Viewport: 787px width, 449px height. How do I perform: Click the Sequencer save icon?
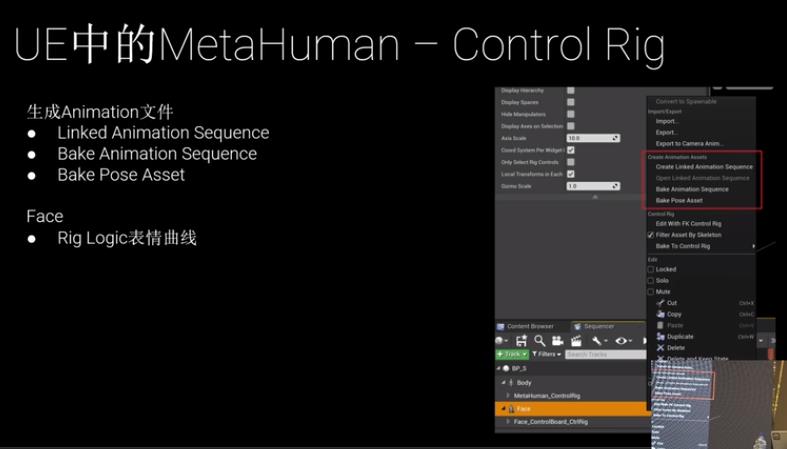click(521, 341)
